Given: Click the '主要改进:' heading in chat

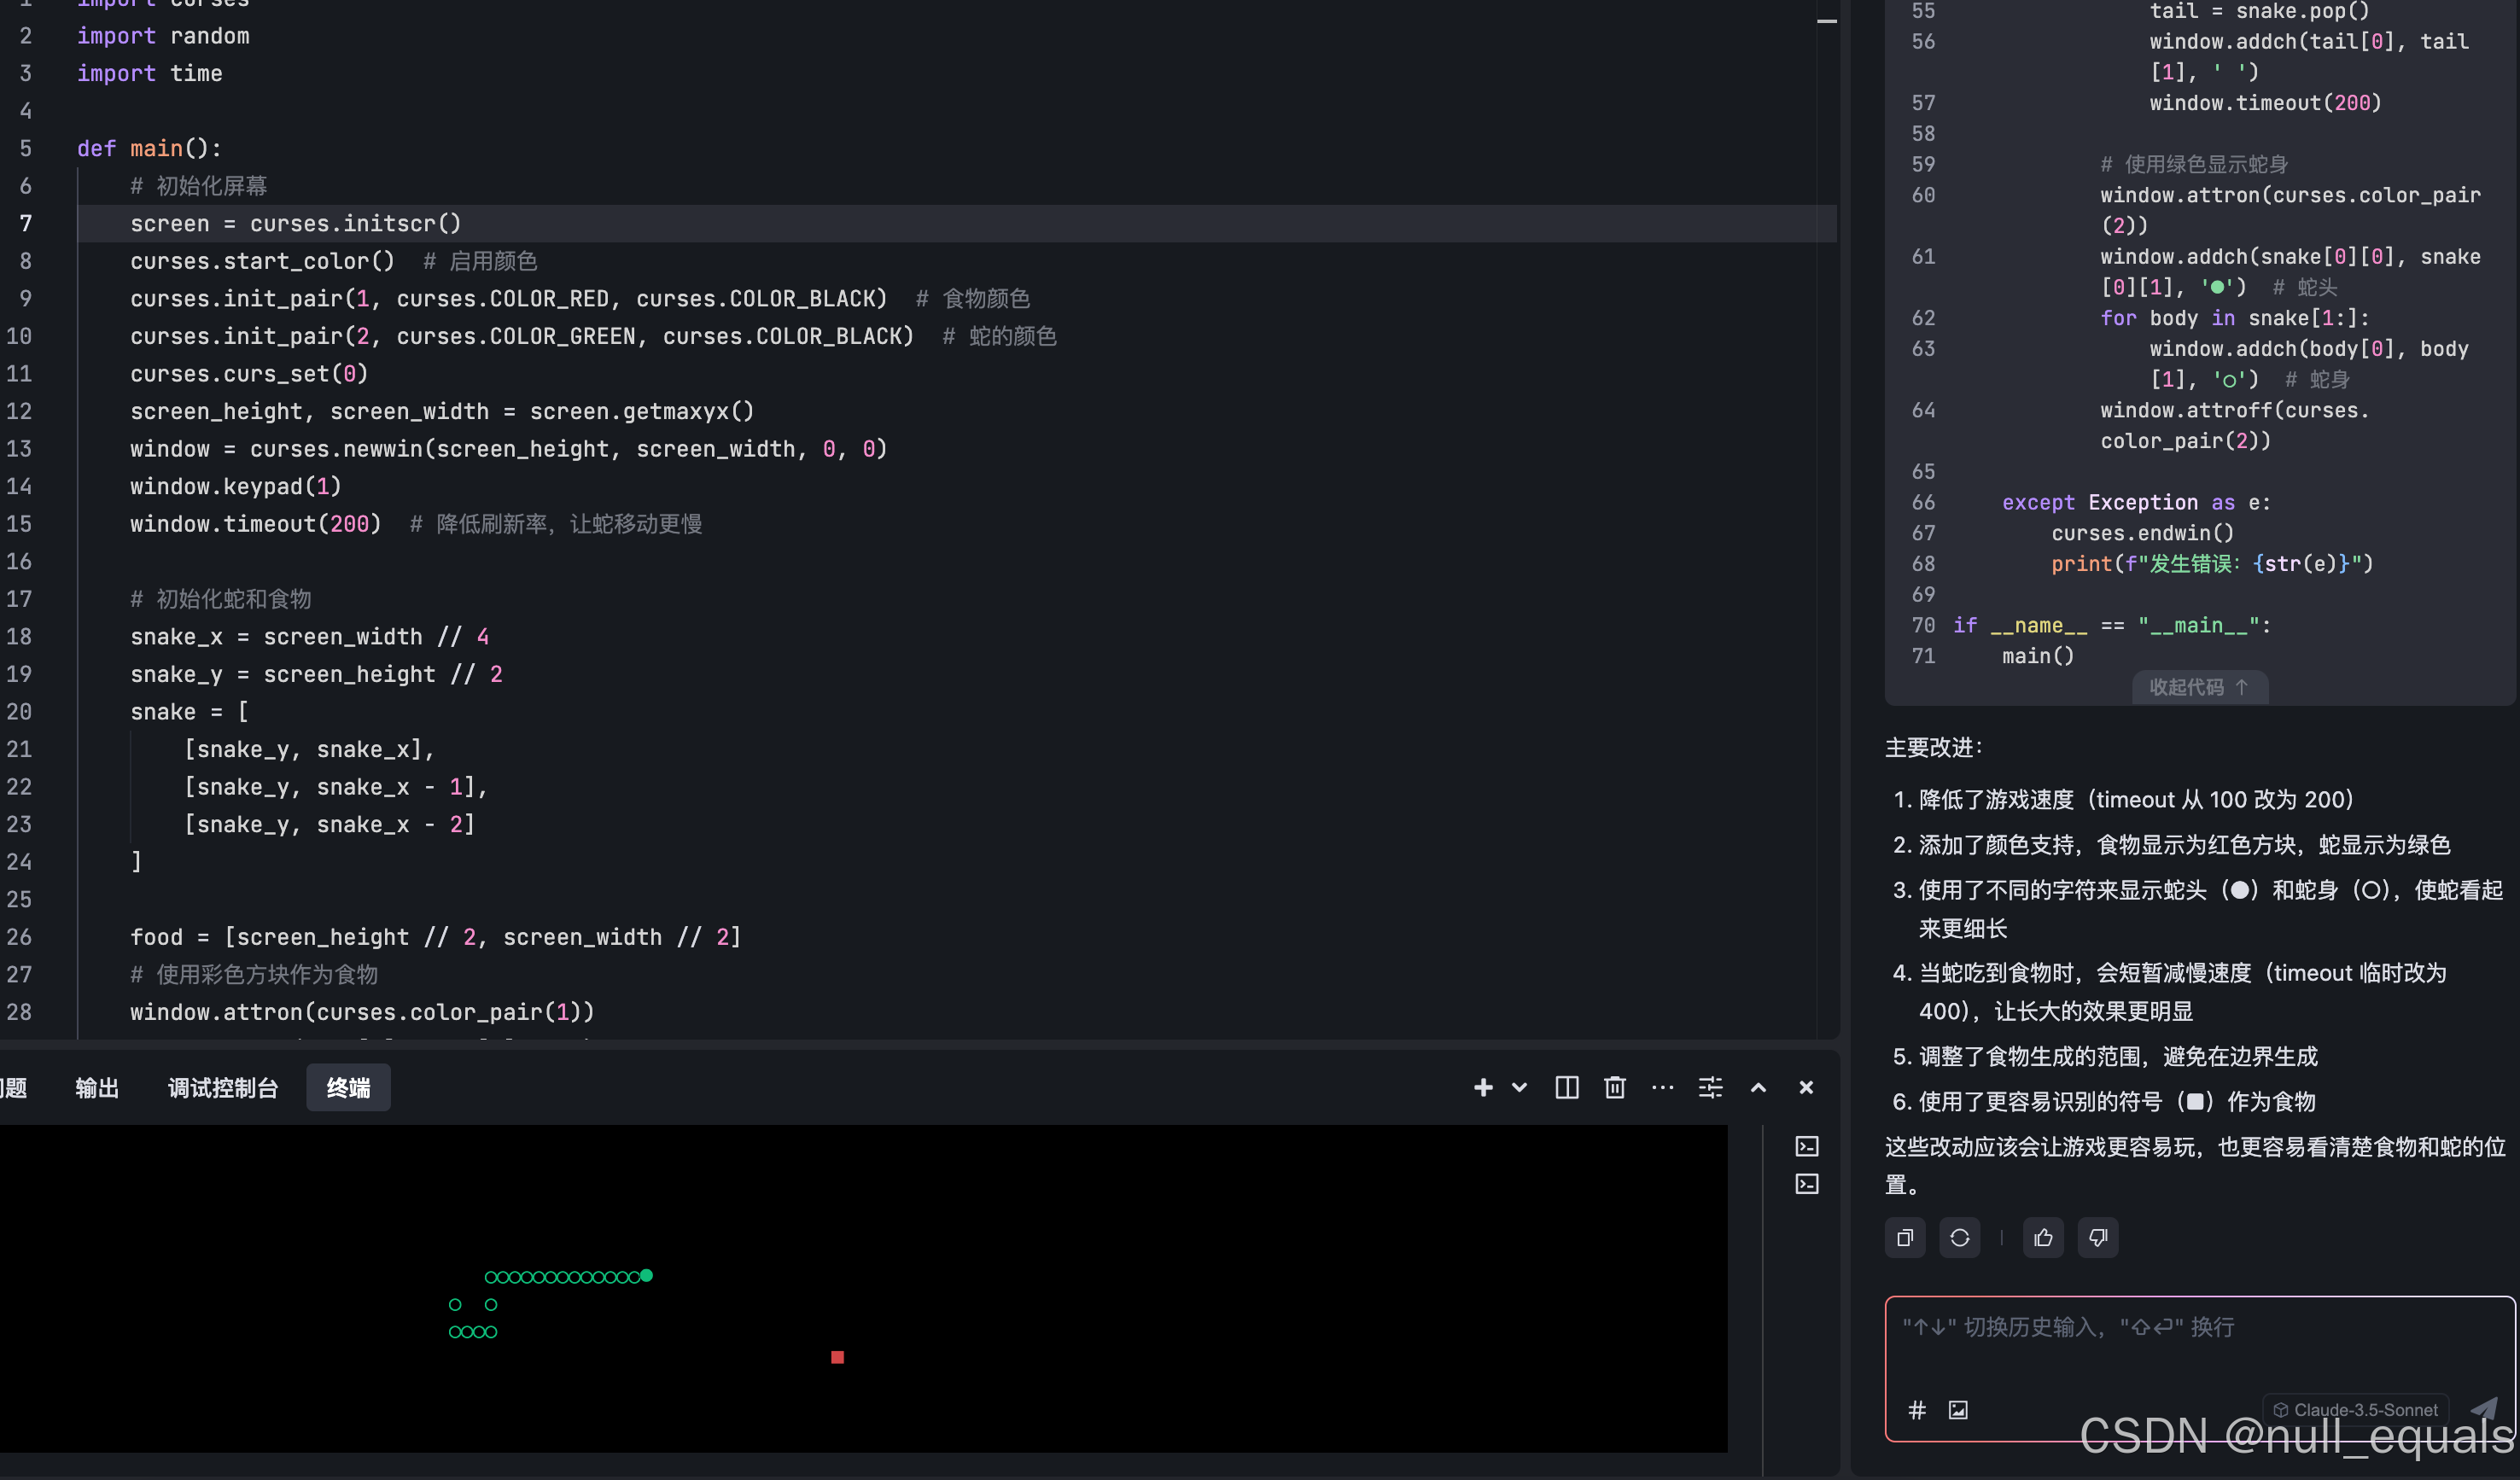Looking at the screenshot, I should [x=1934, y=747].
